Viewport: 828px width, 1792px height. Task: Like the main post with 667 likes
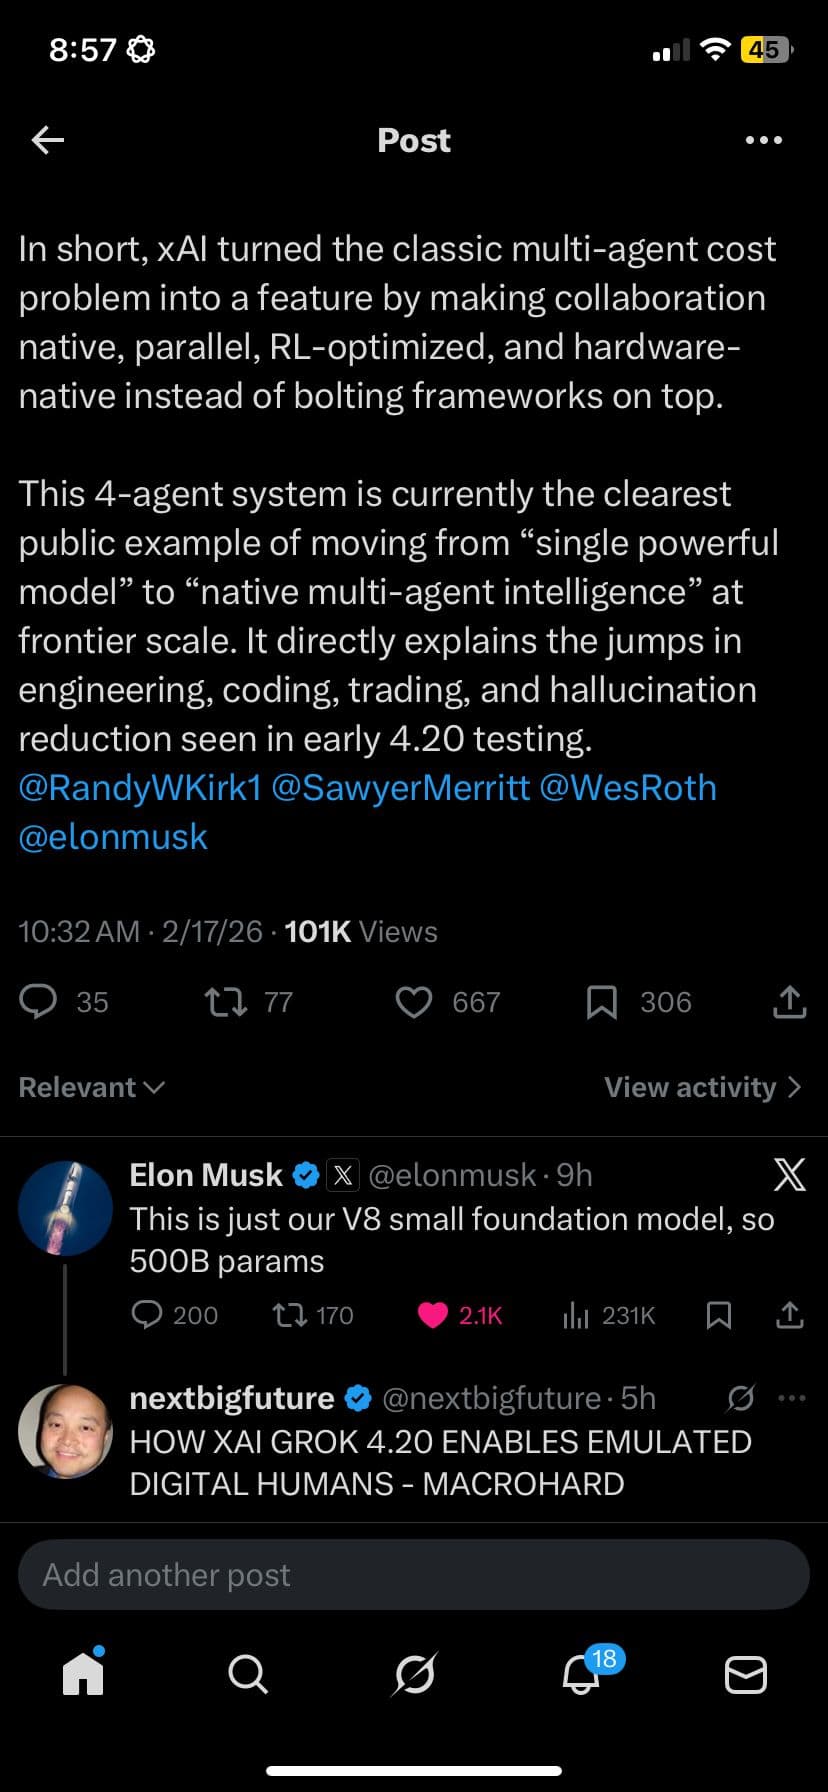(x=414, y=1001)
